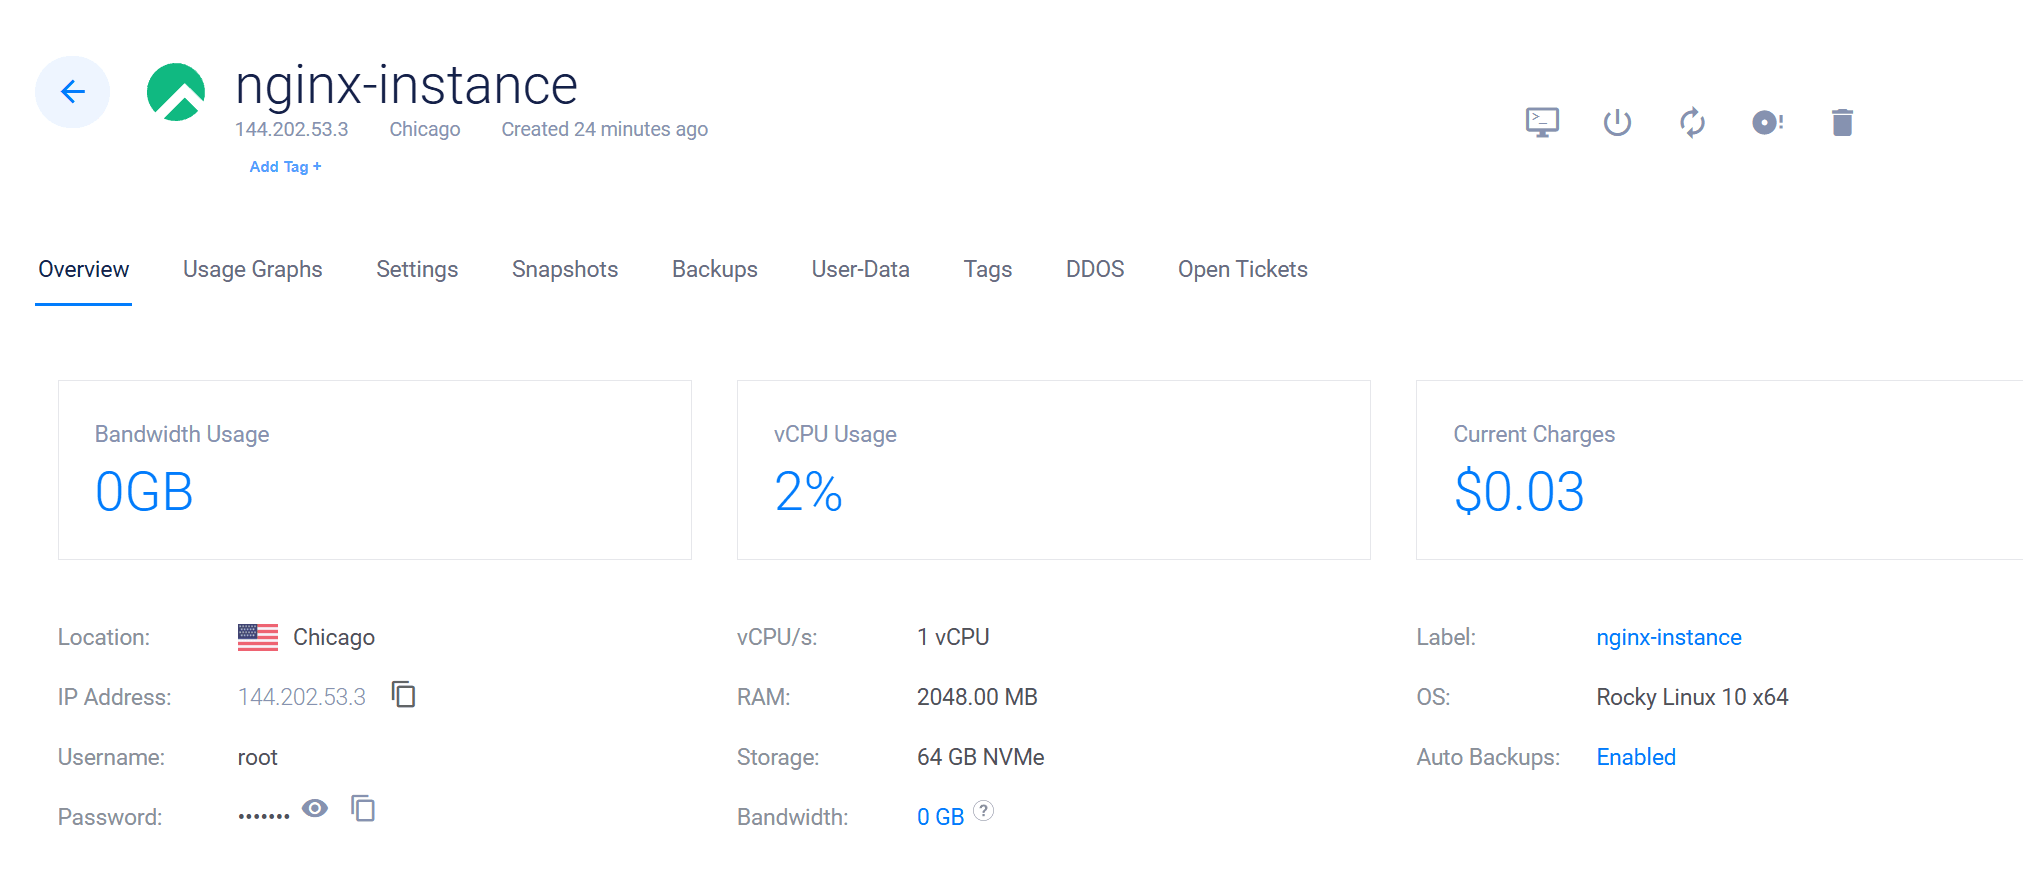The image size is (2023, 884).
Task: Click the Created 24 minutes ago text
Action: [605, 129]
